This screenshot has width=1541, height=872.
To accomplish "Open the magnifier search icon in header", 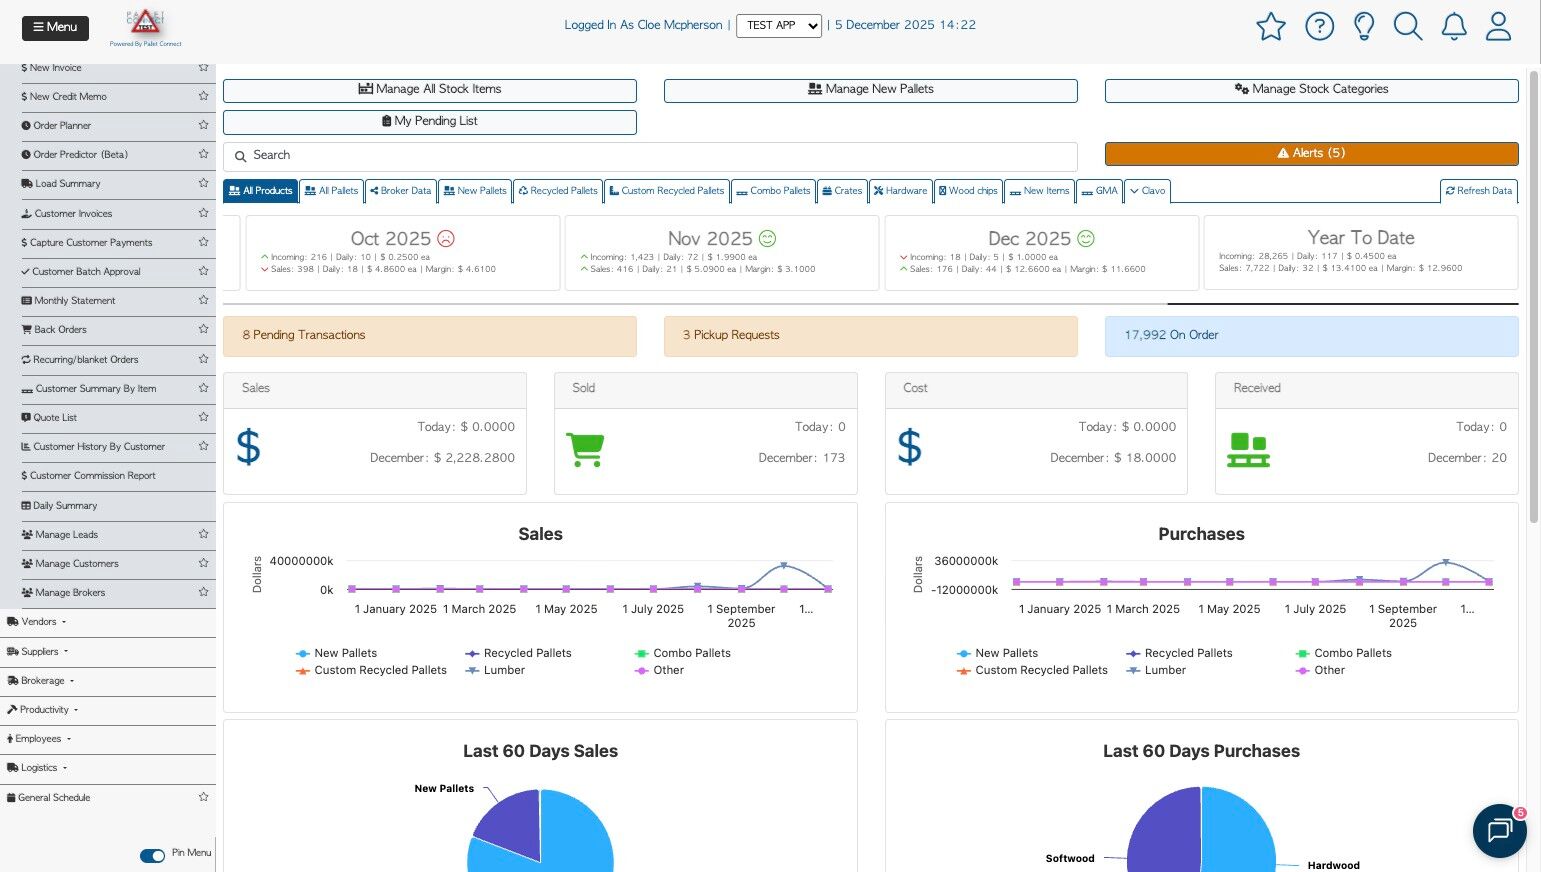I will point(1408,26).
